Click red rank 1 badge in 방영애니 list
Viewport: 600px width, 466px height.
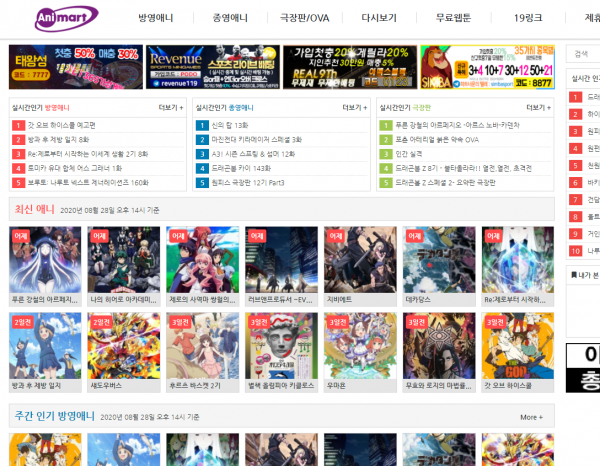point(18,125)
